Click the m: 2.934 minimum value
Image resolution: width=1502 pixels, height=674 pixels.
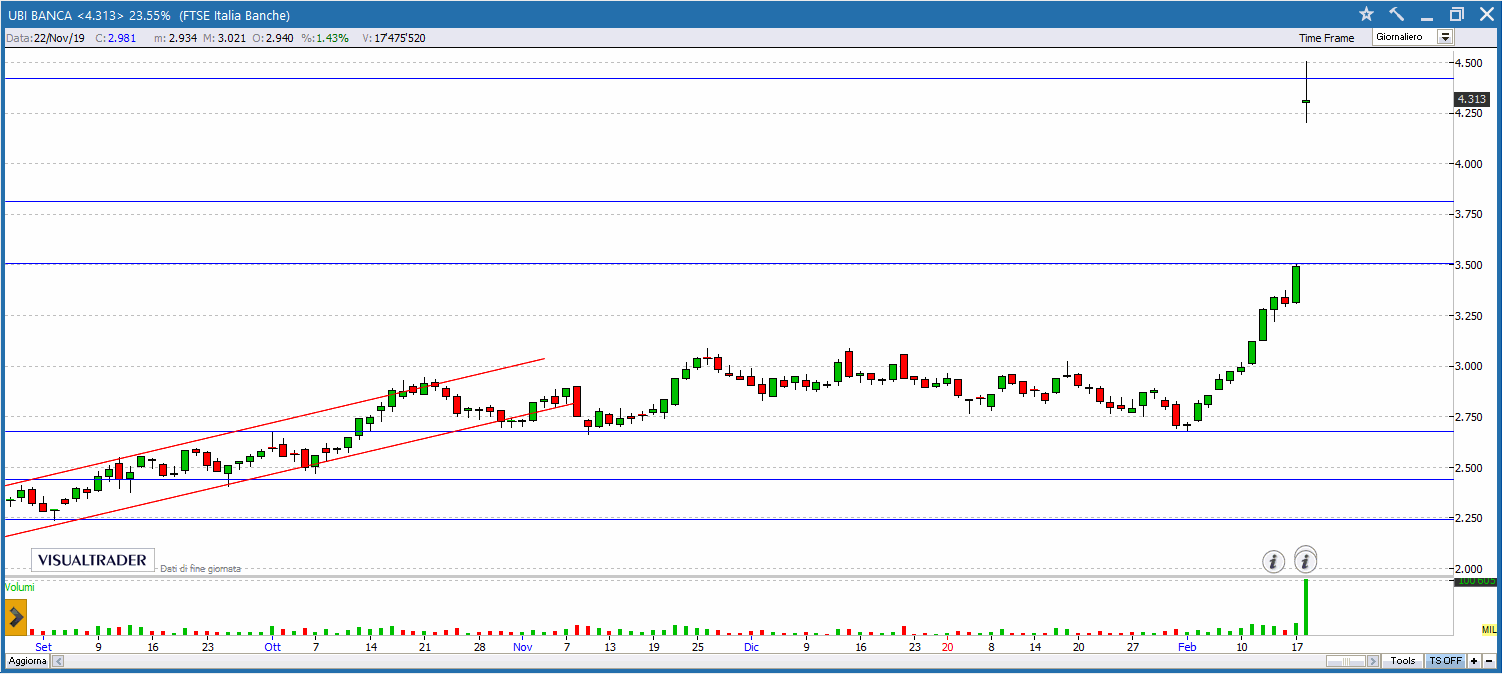(175, 38)
